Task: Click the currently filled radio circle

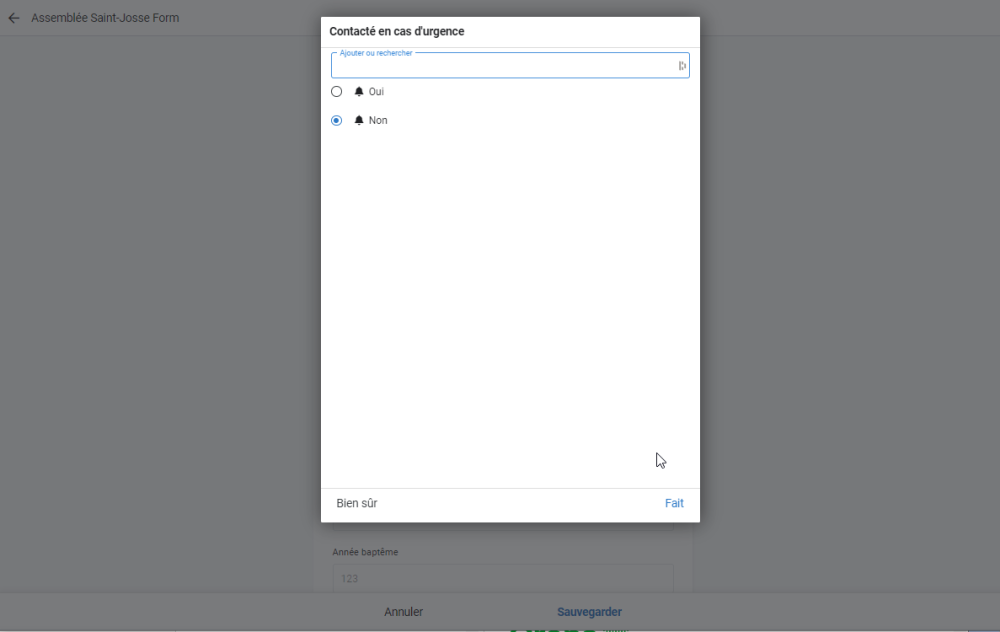Action: pyautogui.click(x=336, y=120)
